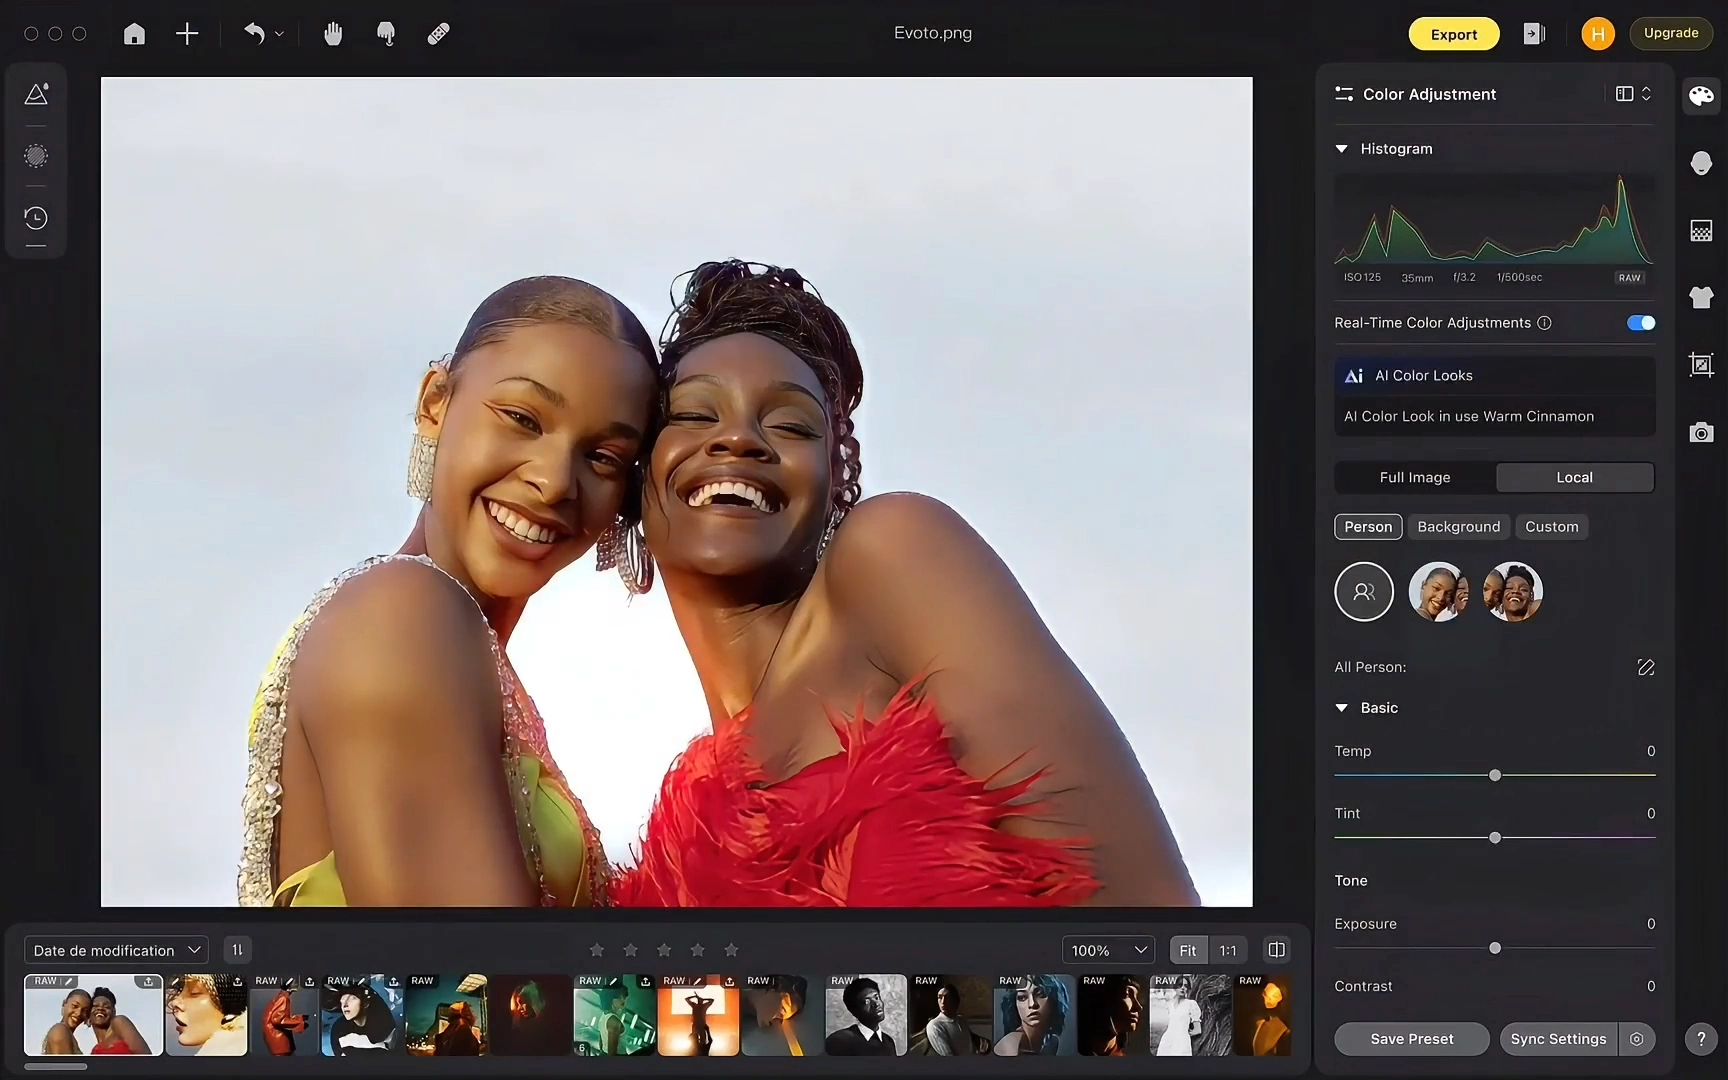Toggle the panel layout view icon
The height and width of the screenshot is (1080, 1728).
pos(1624,94)
